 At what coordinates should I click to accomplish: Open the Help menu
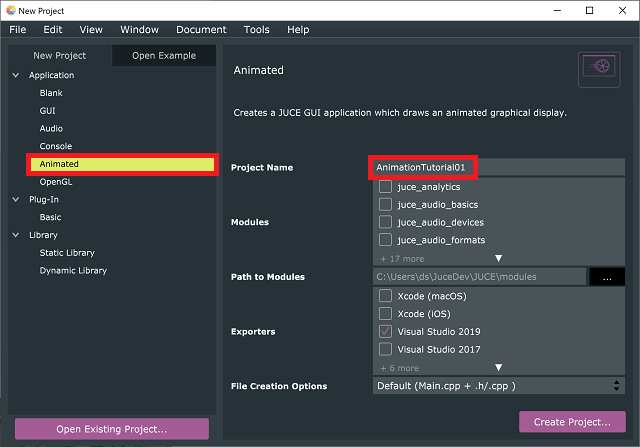(x=298, y=29)
